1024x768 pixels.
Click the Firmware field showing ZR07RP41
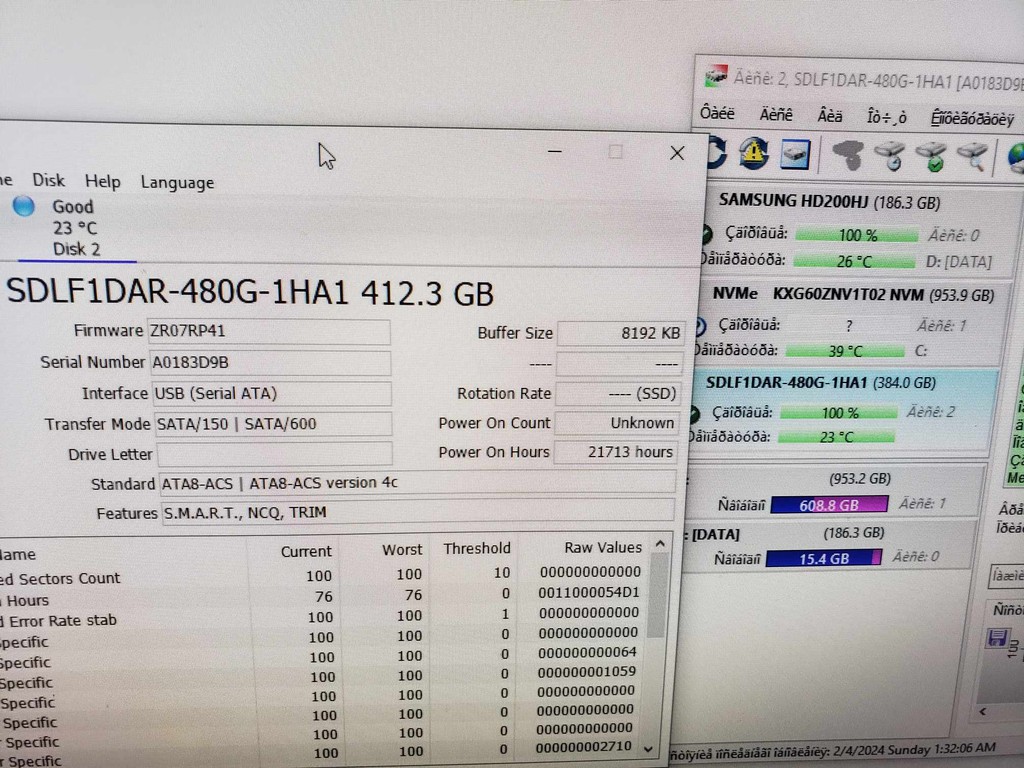pyautogui.click(x=268, y=331)
